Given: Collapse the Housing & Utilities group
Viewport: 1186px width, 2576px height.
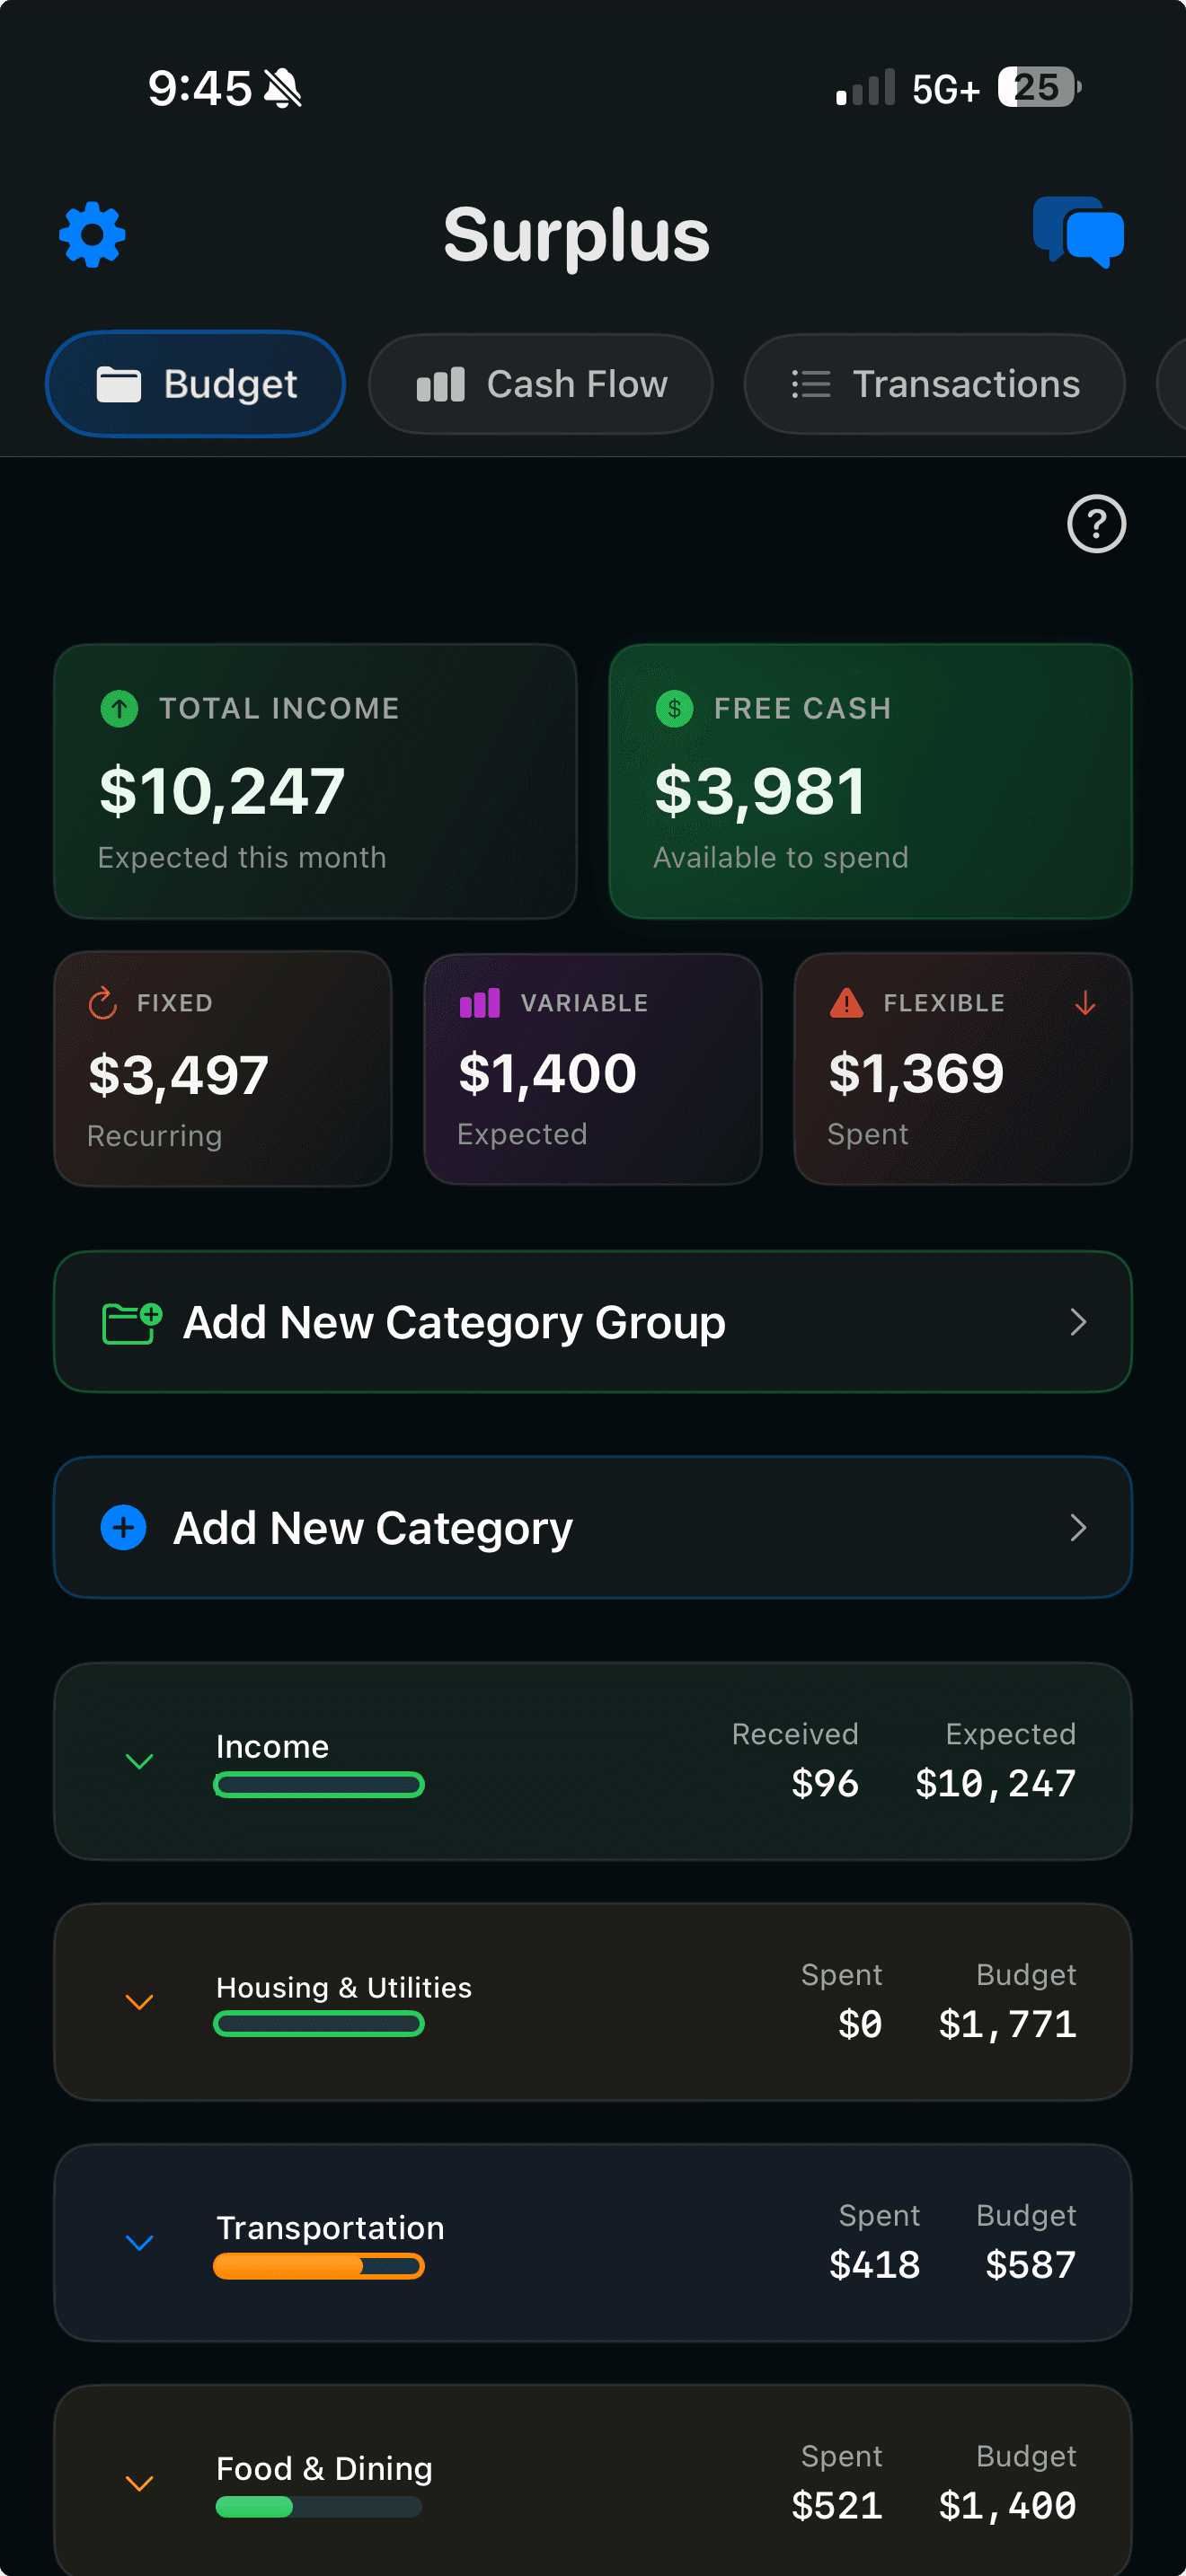Looking at the screenshot, I should tap(139, 2003).
